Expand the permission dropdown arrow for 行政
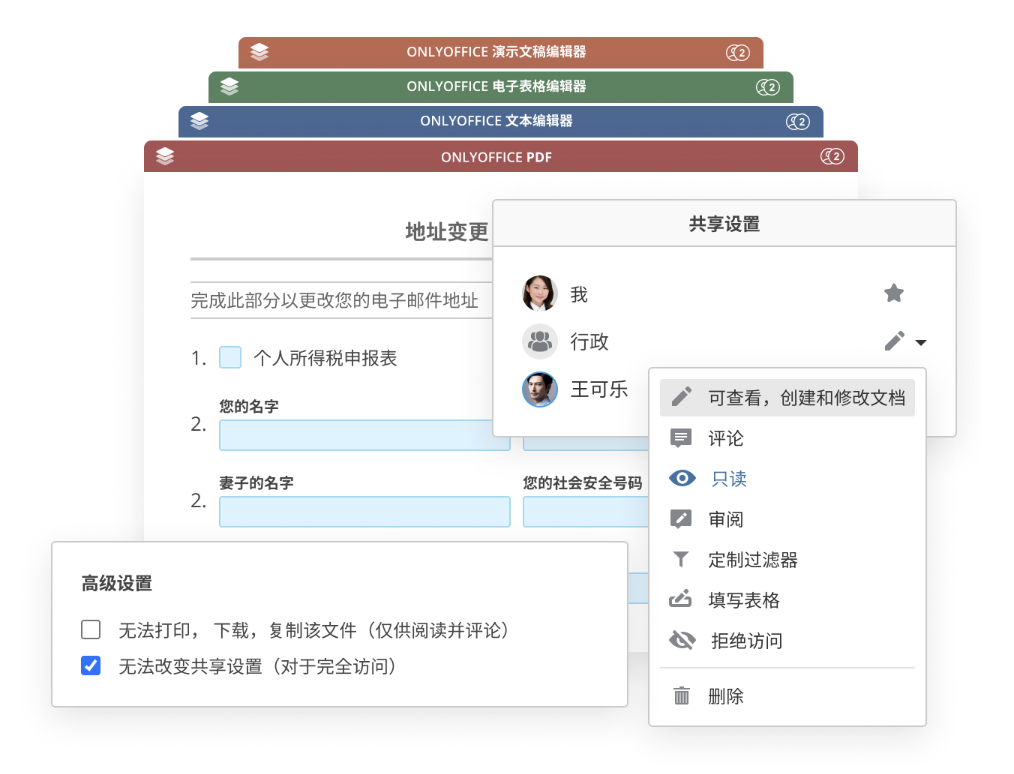The width and height of the screenshot is (1014, 774). coord(921,343)
